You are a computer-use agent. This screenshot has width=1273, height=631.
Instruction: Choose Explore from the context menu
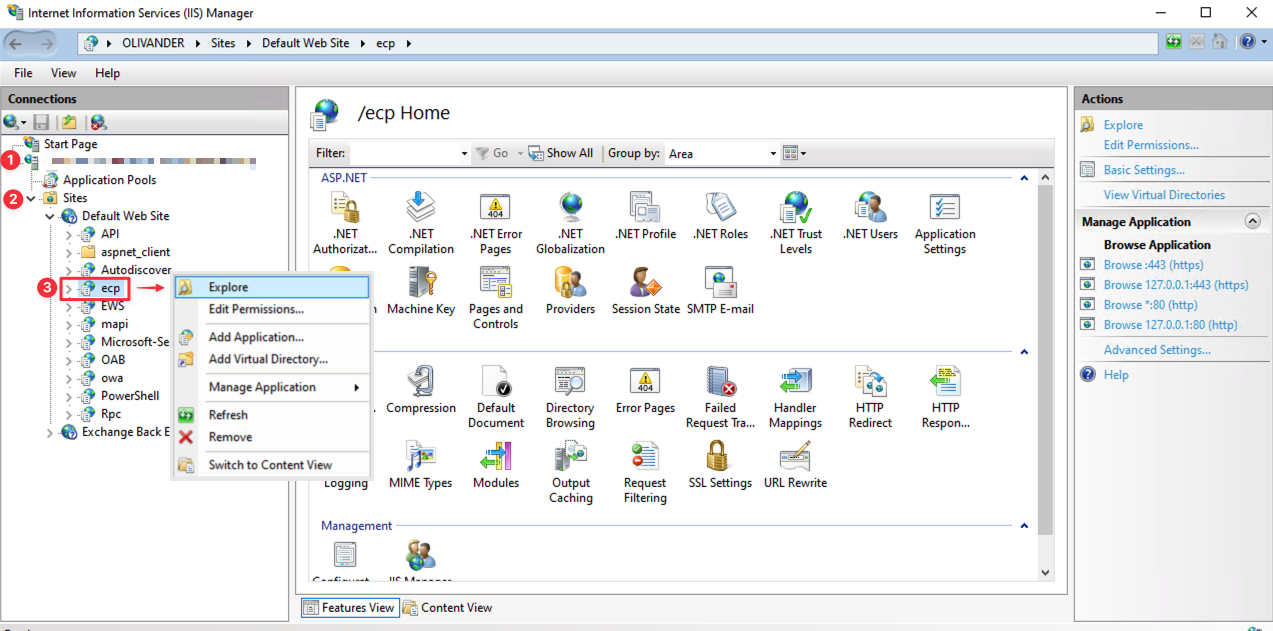coord(228,287)
